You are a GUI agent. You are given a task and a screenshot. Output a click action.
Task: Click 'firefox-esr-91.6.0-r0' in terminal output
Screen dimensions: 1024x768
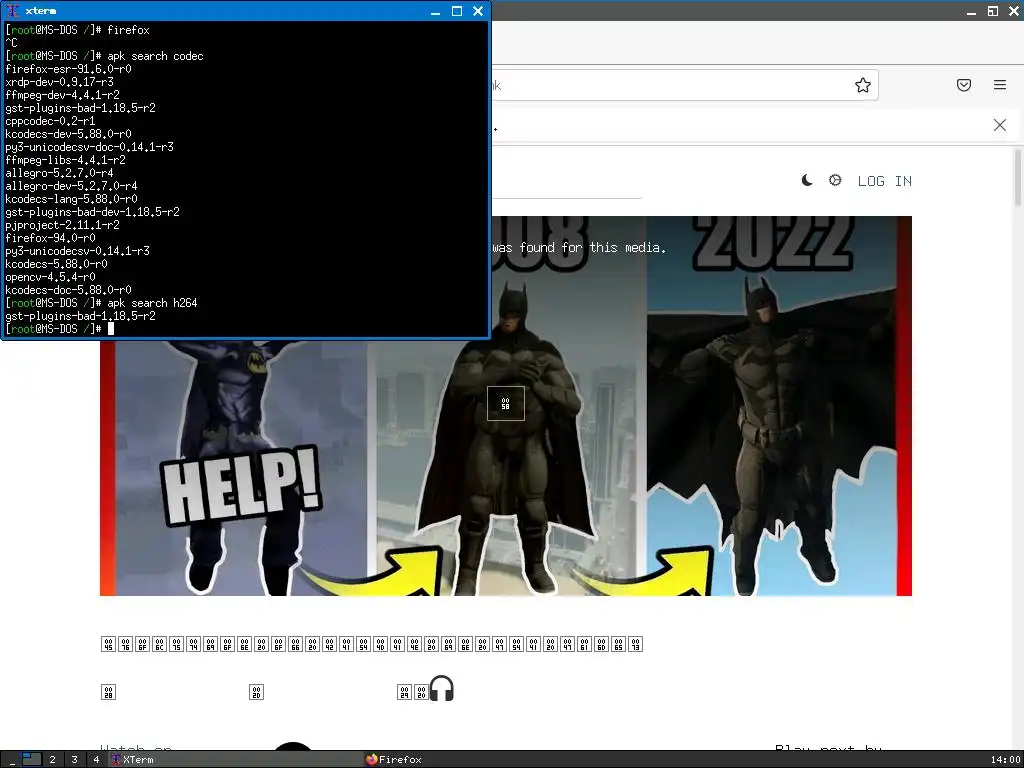pyautogui.click(x=69, y=69)
